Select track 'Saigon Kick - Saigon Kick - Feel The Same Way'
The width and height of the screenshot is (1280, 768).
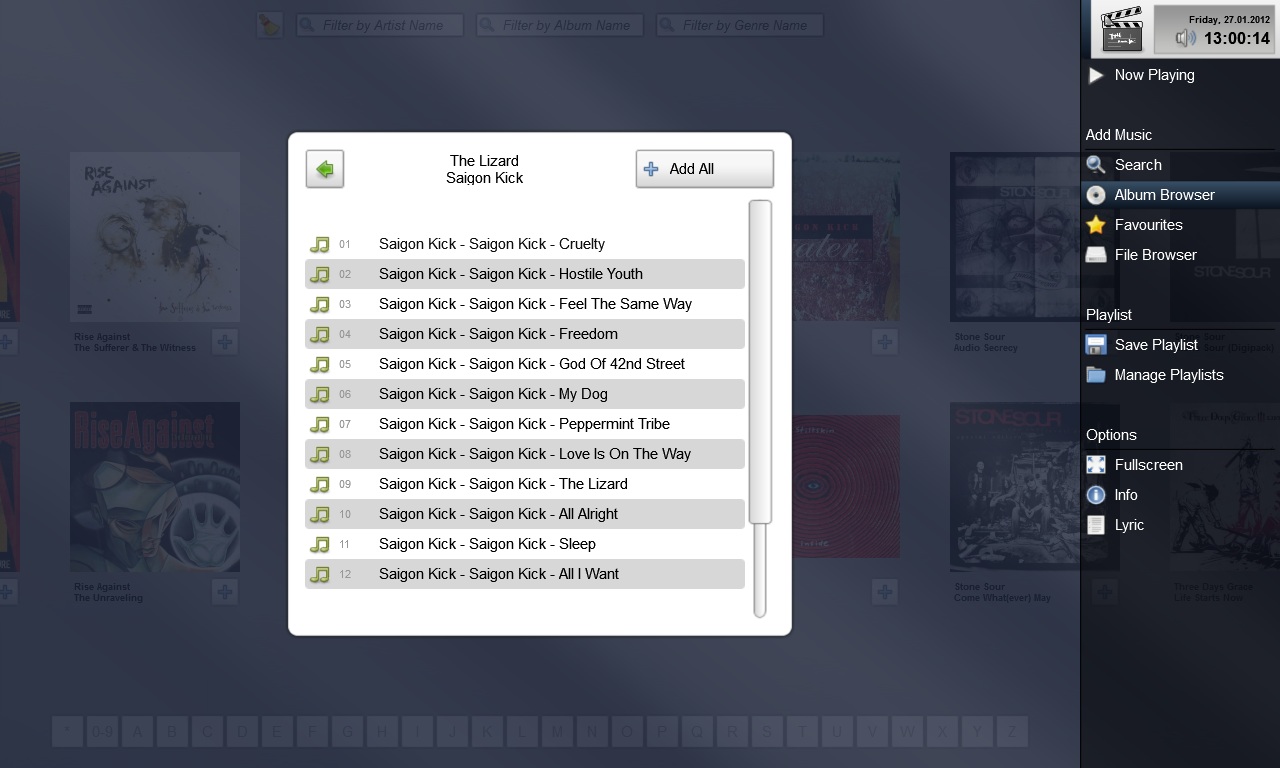coord(525,304)
